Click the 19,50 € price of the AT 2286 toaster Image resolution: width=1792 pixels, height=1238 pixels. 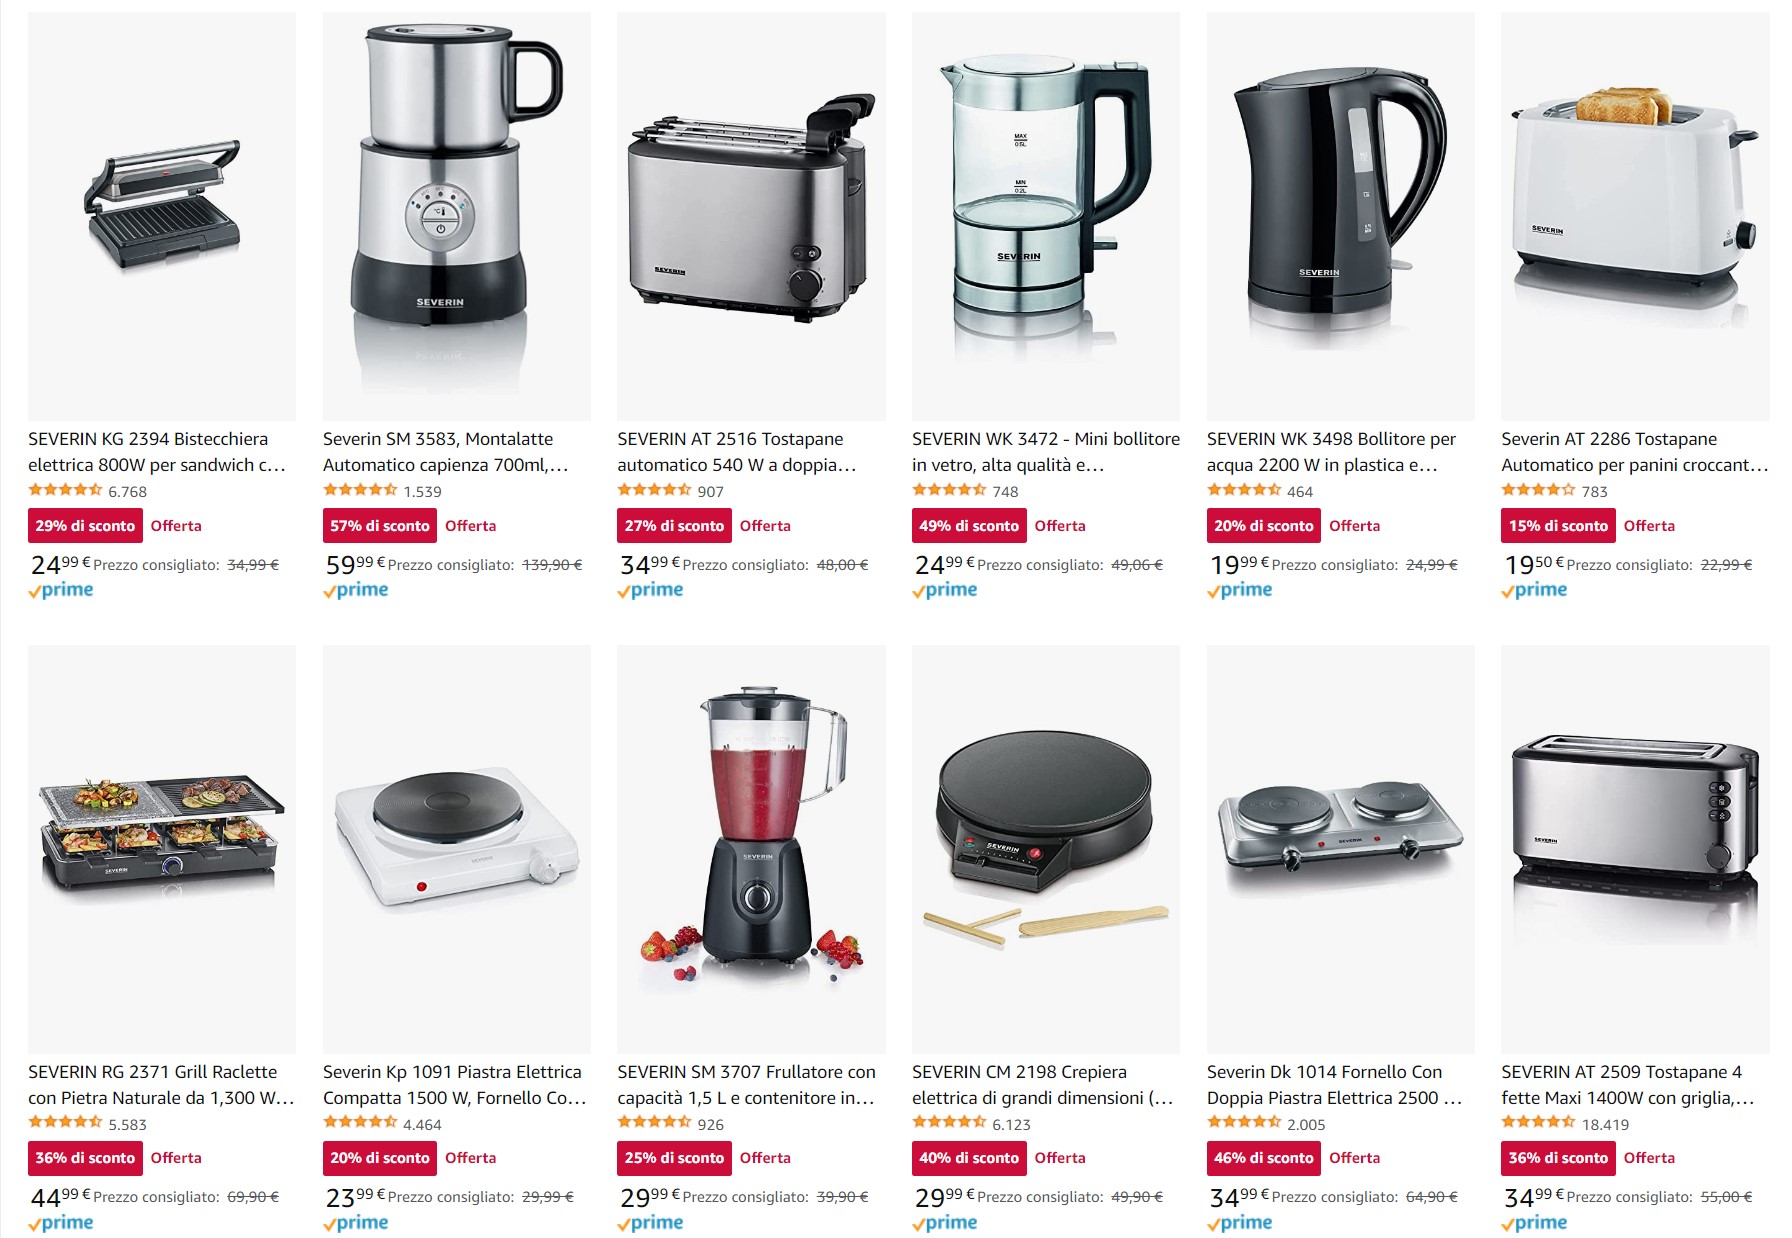click(x=1534, y=565)
